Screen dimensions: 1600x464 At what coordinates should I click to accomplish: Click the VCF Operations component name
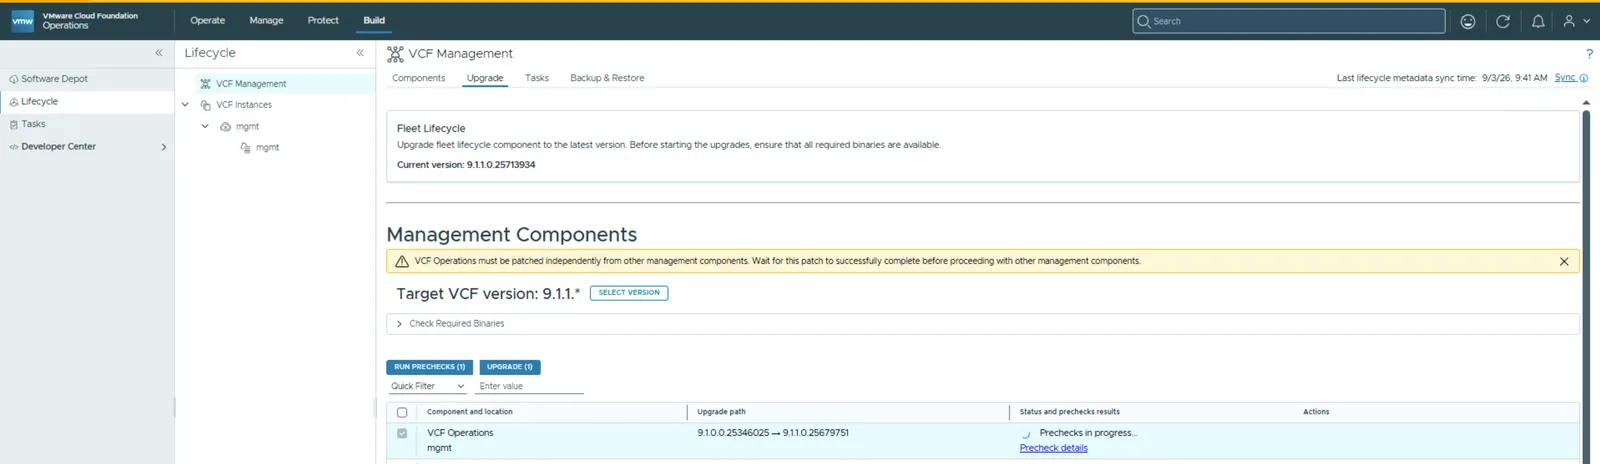(x=460, y=433)
